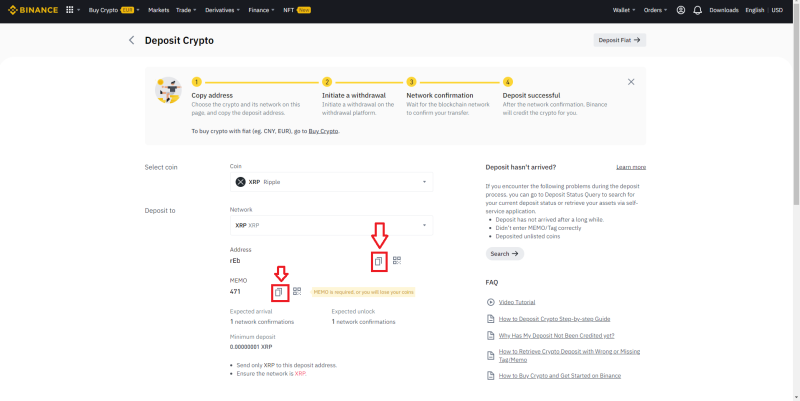
Task: Open How to Buy Crypto and Get Started
Action: tap(560, 375)
